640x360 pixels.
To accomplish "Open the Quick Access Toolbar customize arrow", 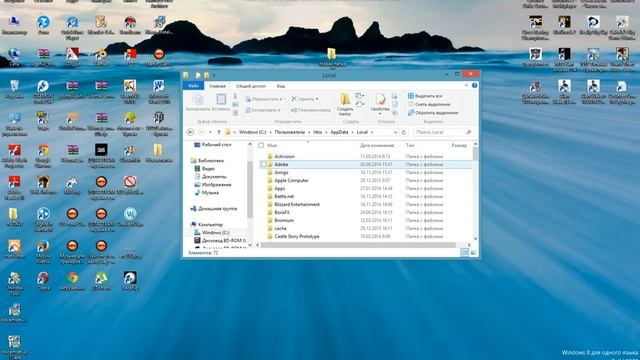I will (213, 75).
